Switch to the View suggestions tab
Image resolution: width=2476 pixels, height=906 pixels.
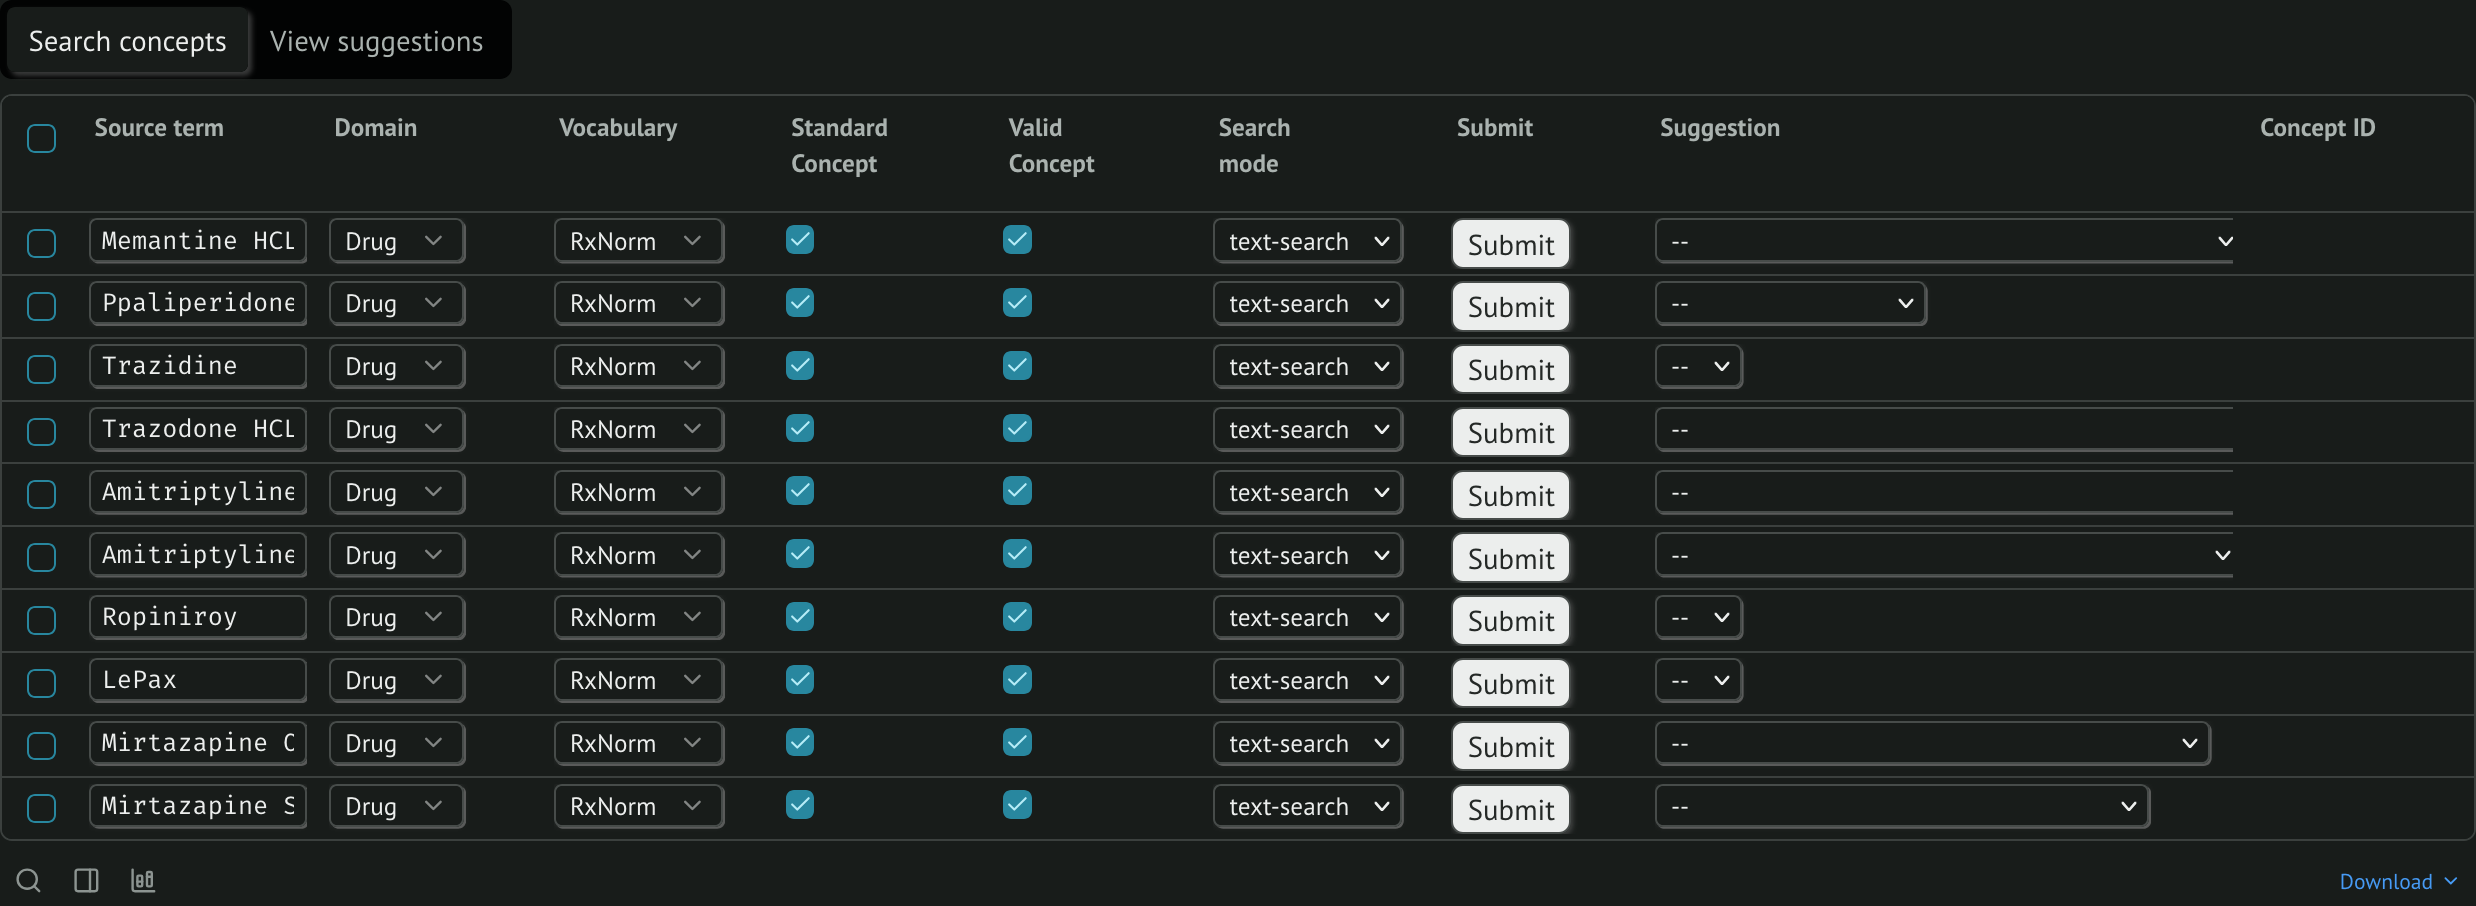click(x=375, y=41)
